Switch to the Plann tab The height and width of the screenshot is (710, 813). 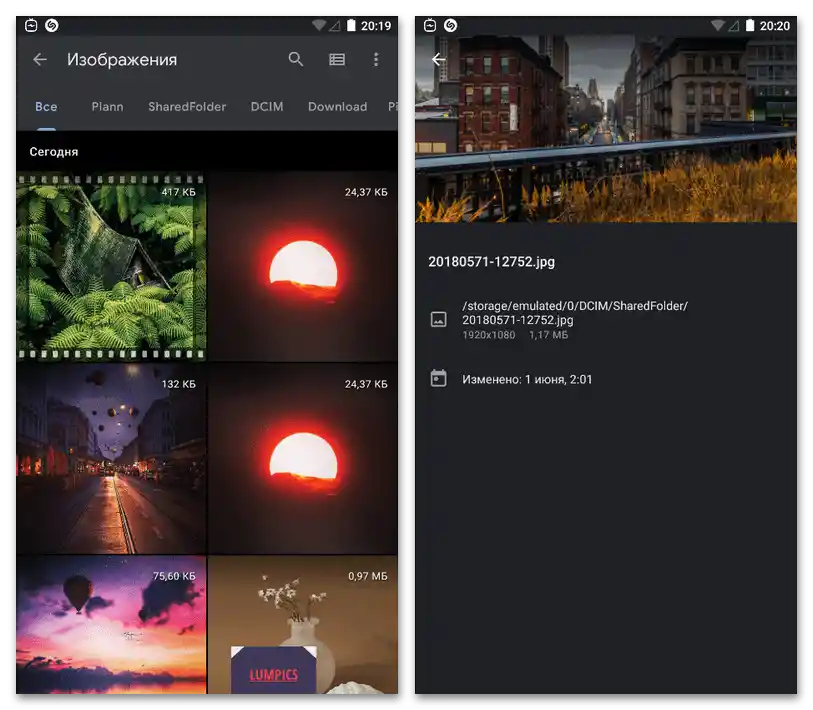[x=107, y=107]
